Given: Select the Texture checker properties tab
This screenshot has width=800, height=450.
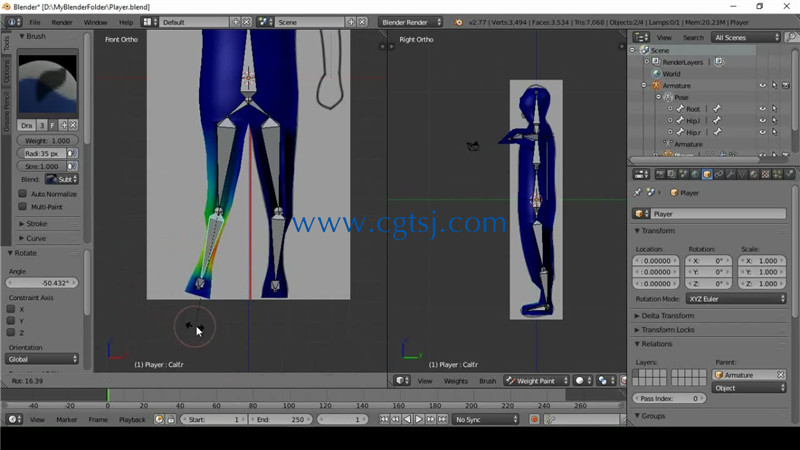Looking at the screenshot, I should click(x=765, y=174).
